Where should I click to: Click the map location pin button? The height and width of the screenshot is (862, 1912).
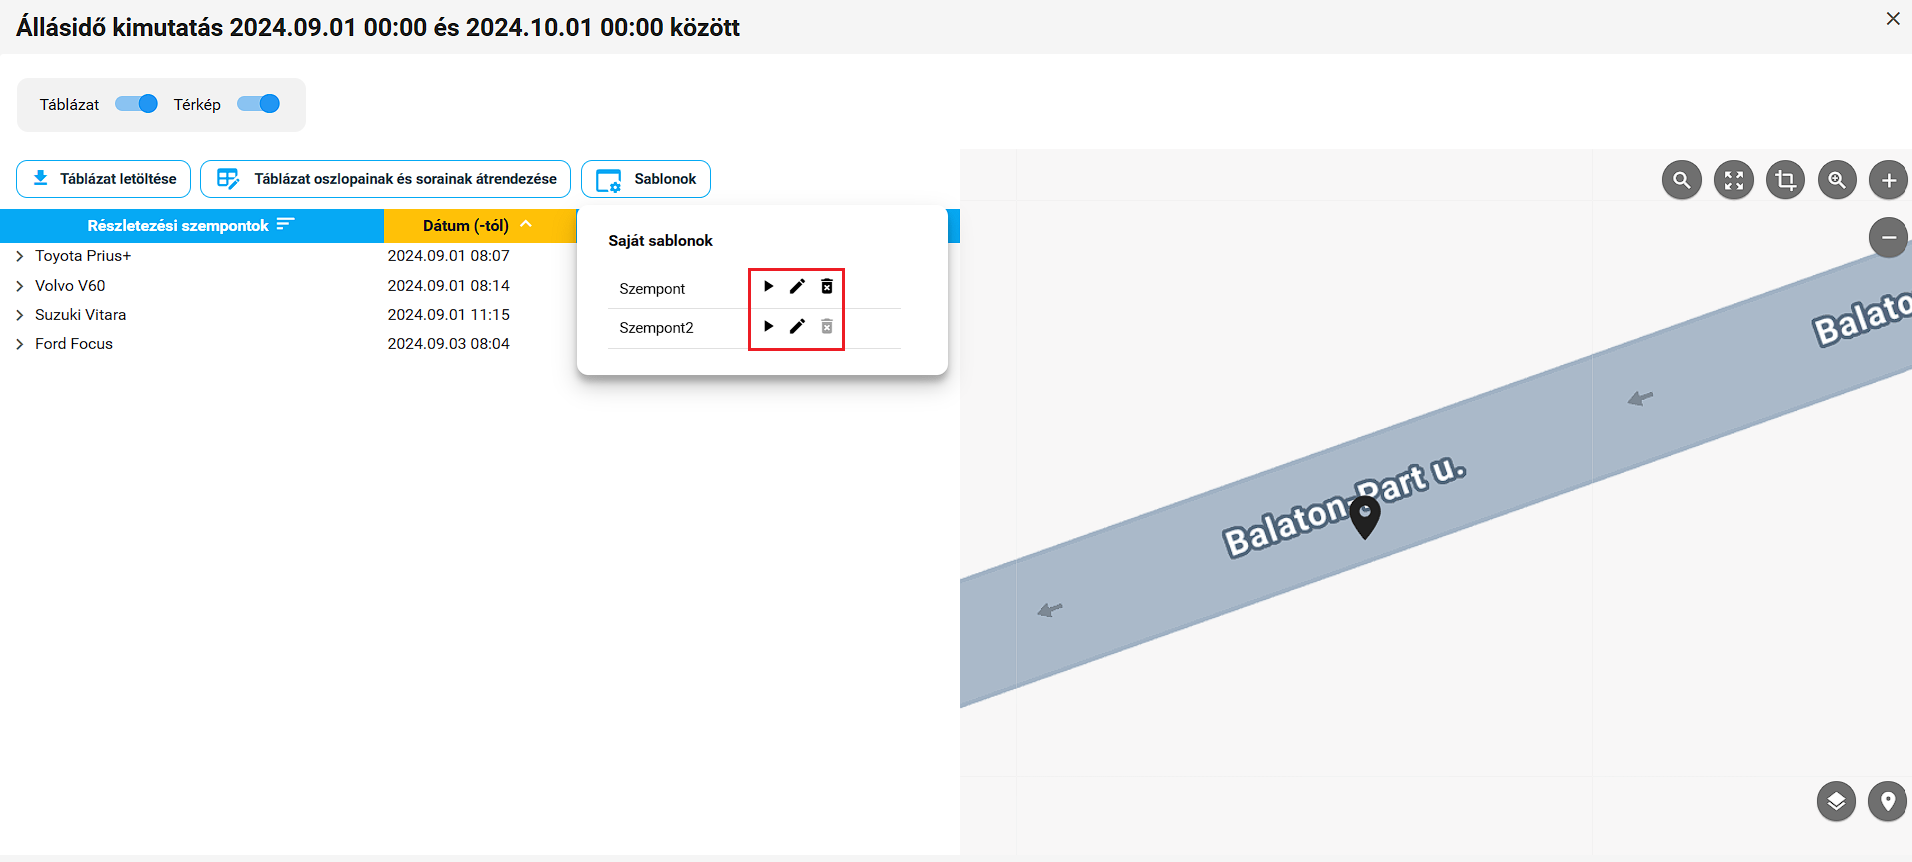click(1888, 801)
